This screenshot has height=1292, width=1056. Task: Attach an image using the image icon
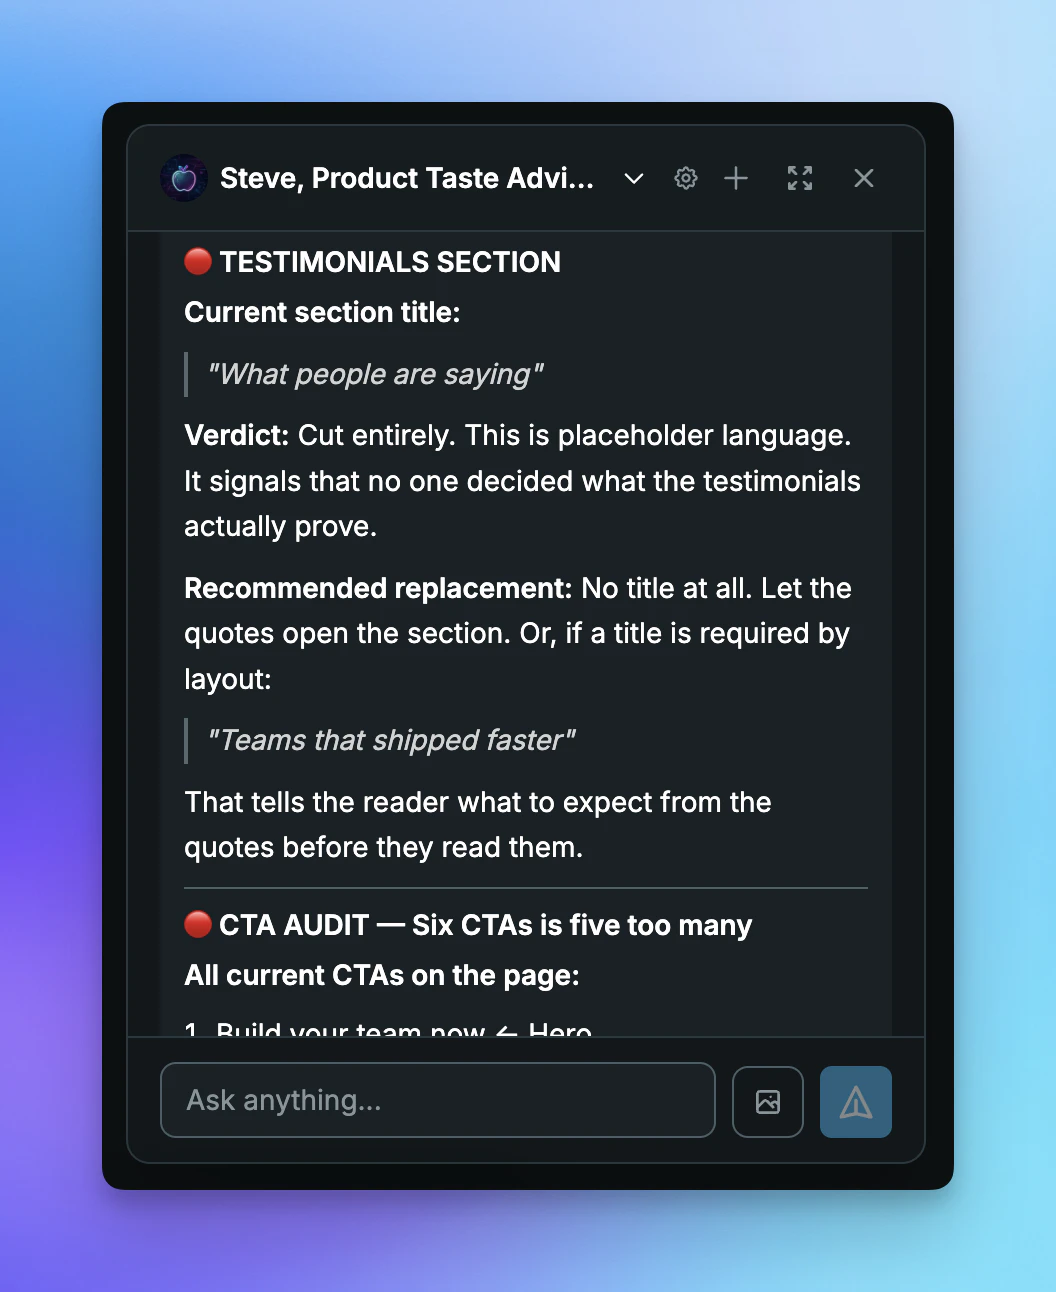point(767,1101)
